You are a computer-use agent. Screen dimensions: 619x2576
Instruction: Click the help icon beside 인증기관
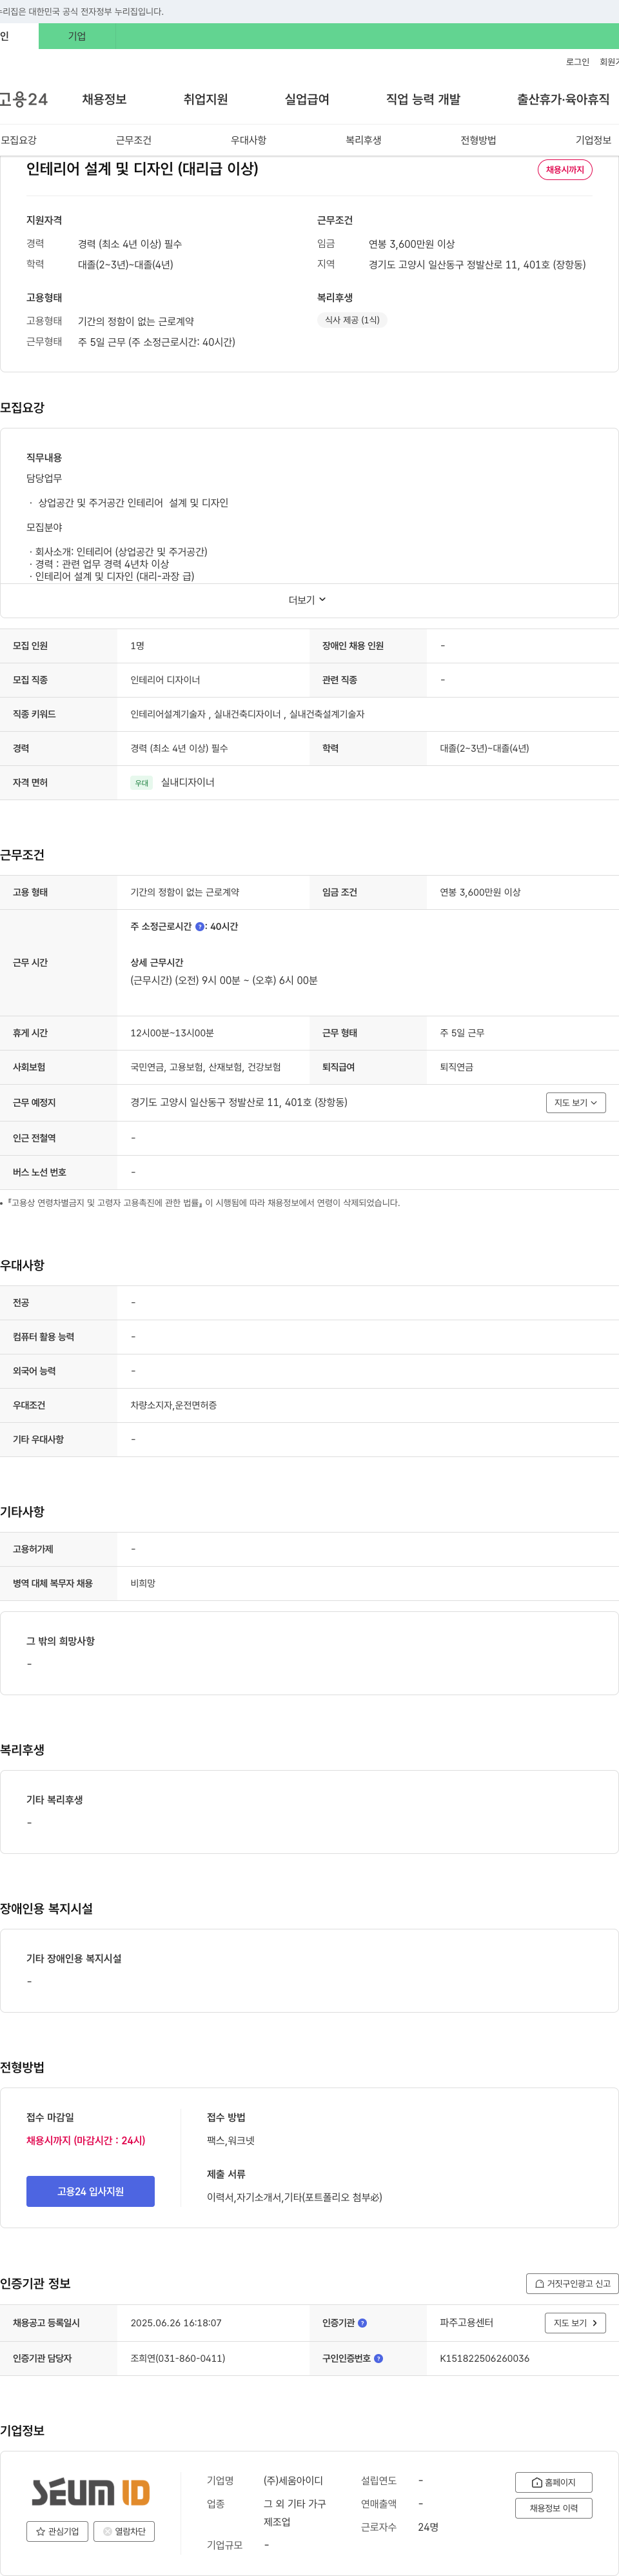(362, 2323)
